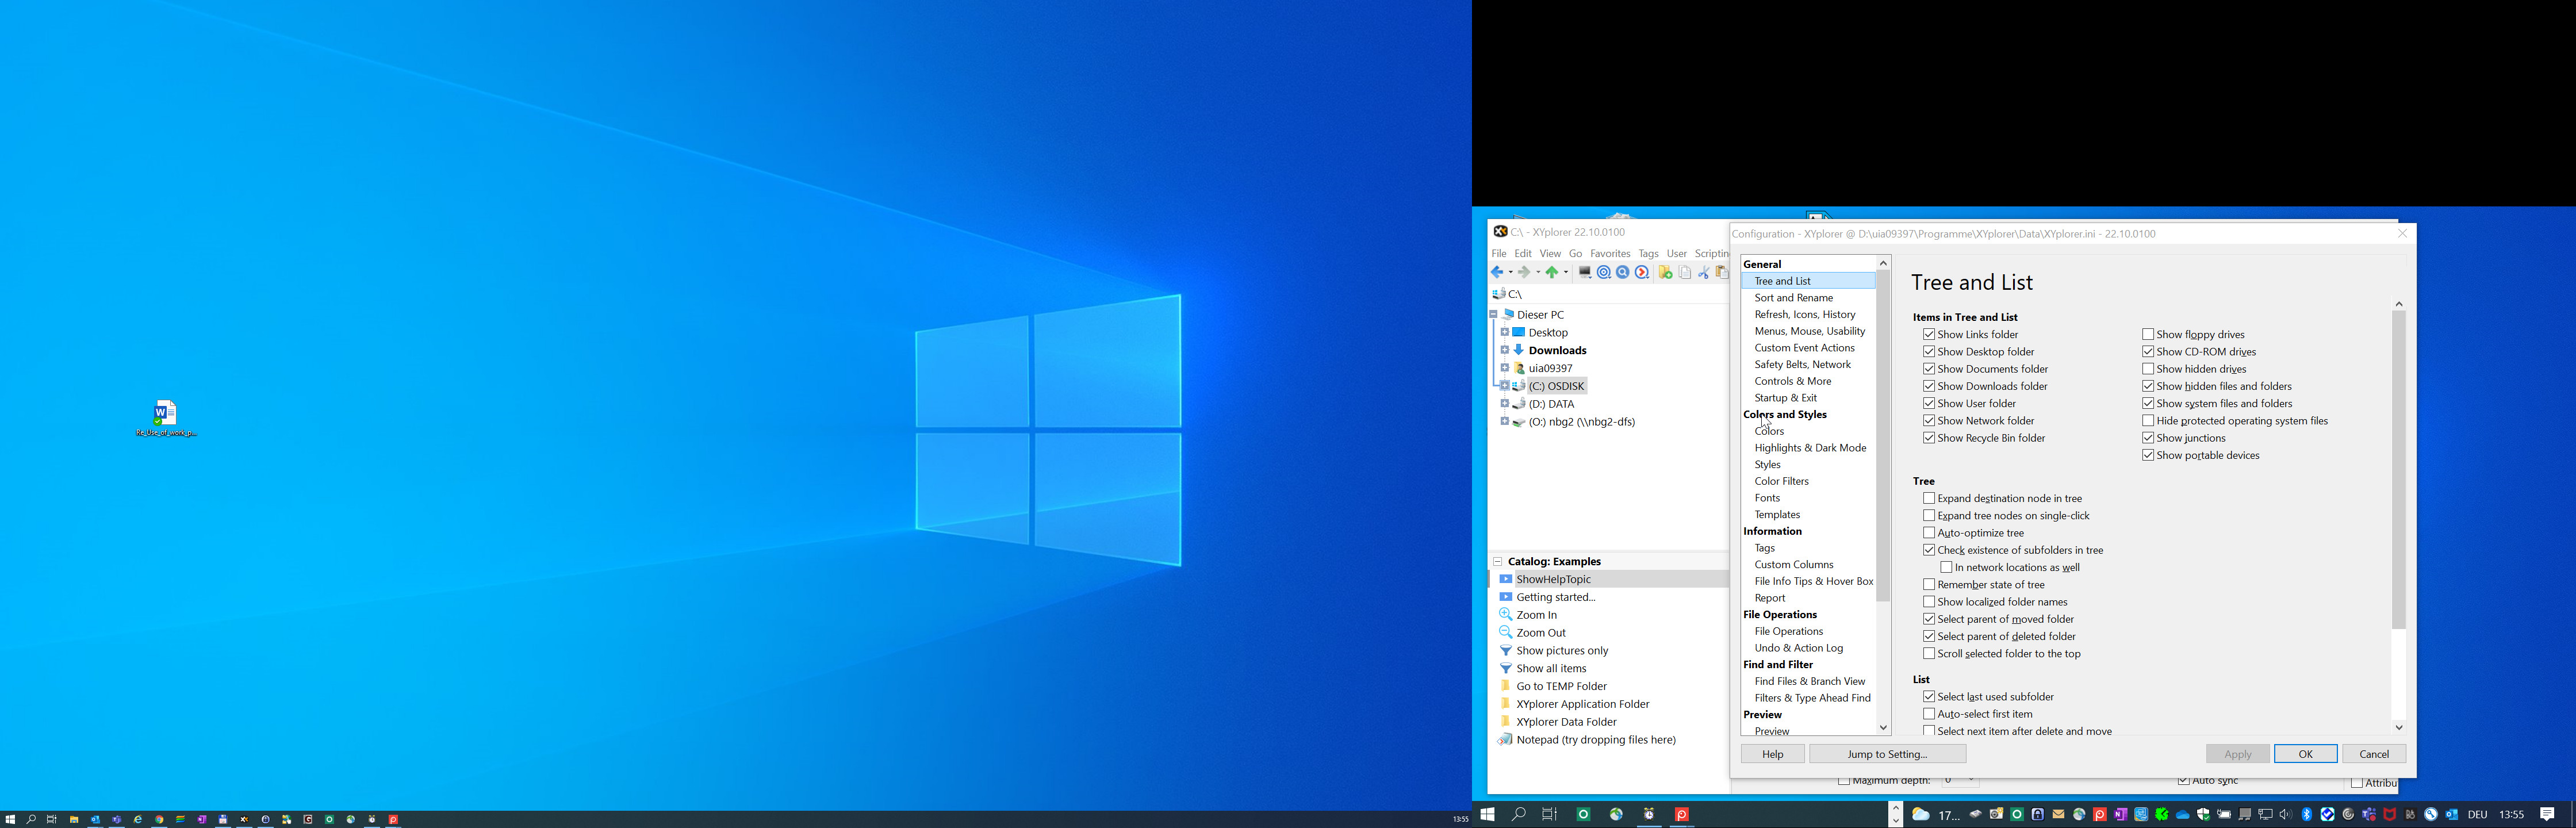
Task: Check Expand tree nodes on single-click
Action: click(1929, 515)
